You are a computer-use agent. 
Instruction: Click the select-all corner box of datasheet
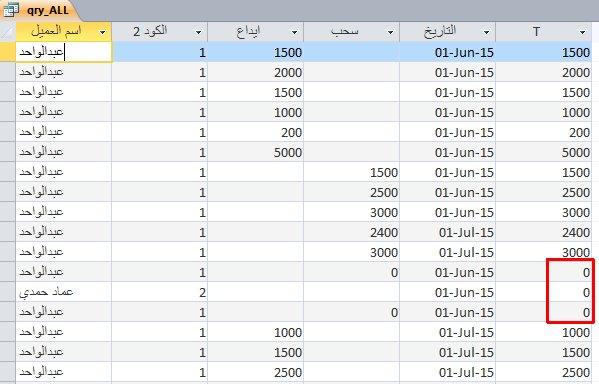pos(8,32)
